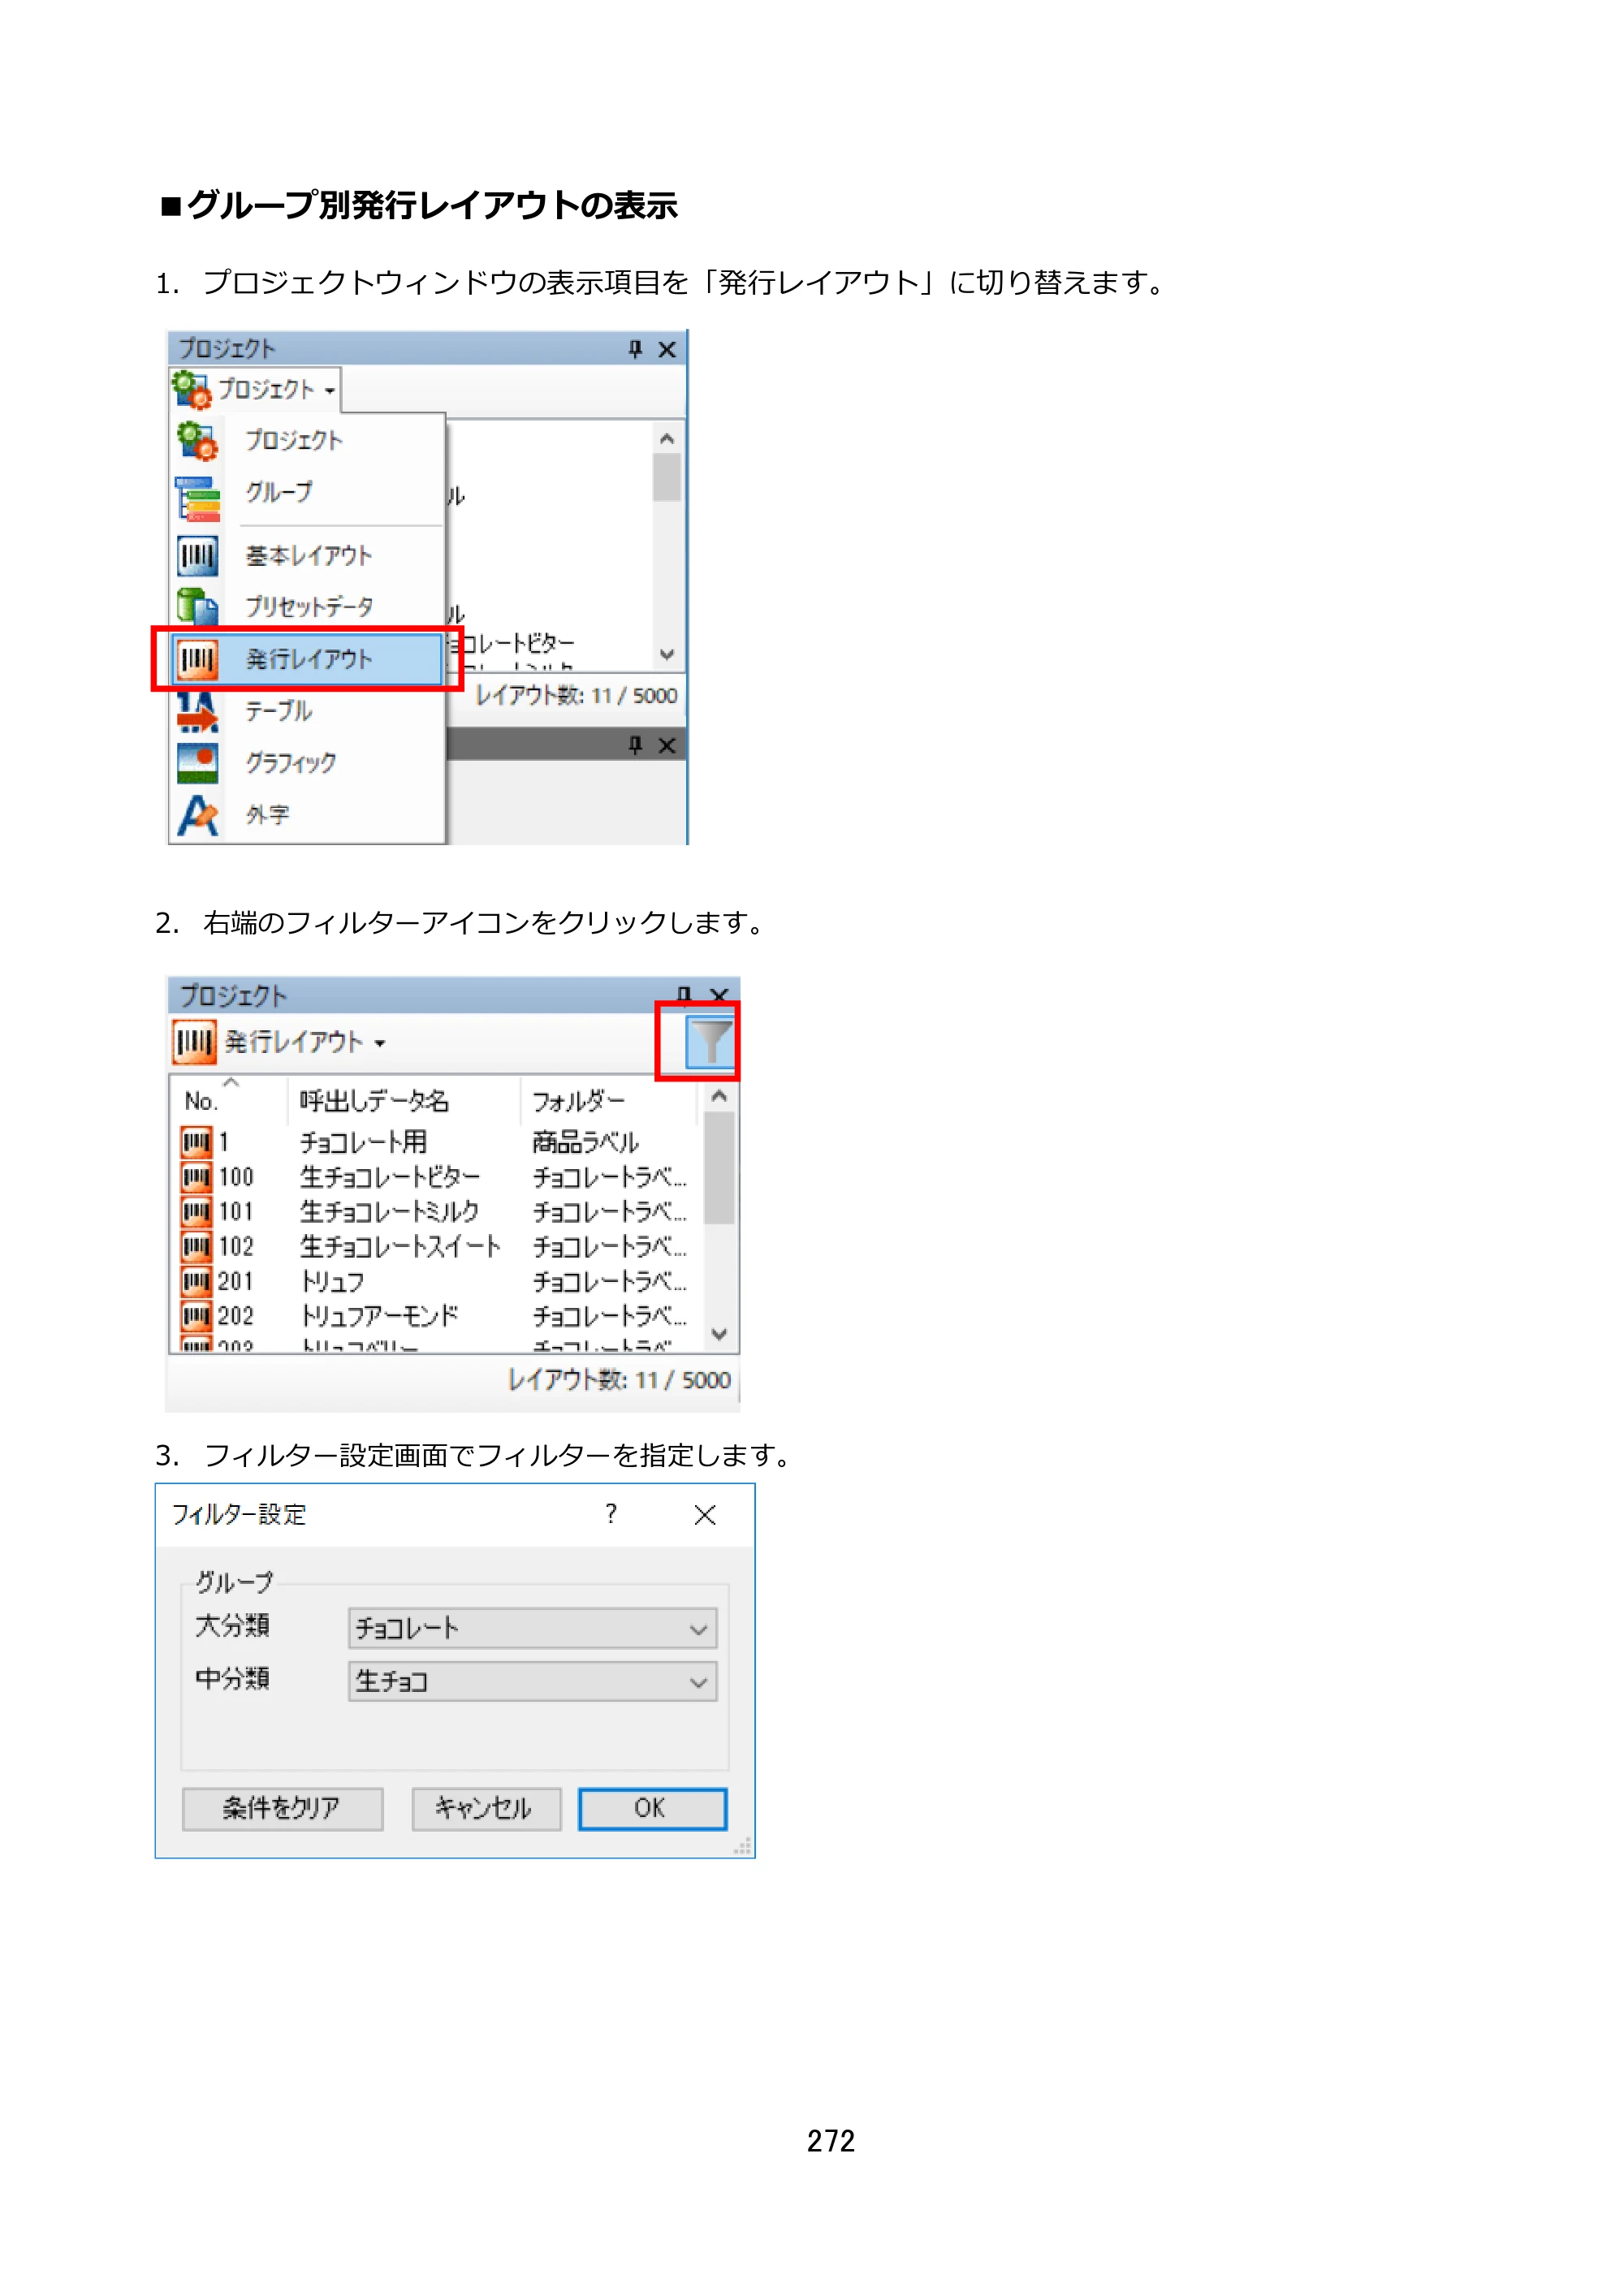Screen dimensions: 1624x2296
Task: Click the help question mark in フィルター設定
Action: click(610, 1514)
